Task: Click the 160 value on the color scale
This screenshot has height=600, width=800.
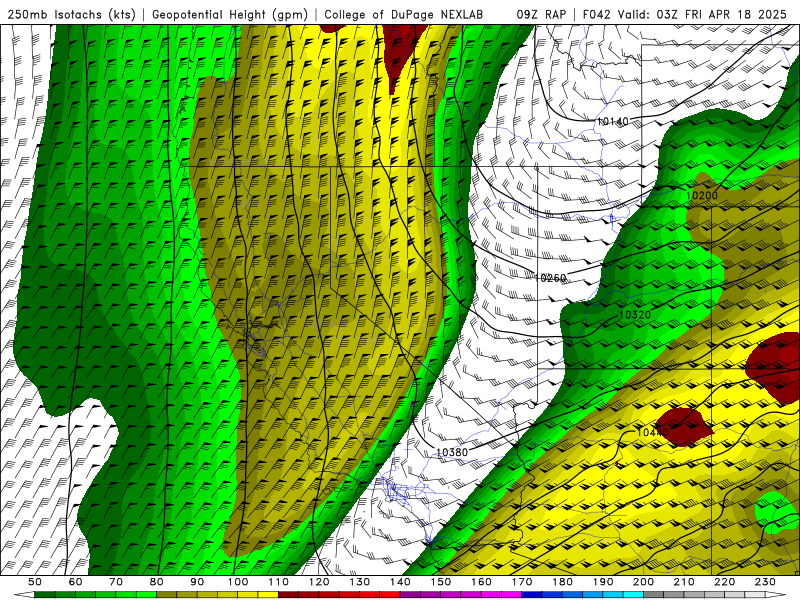Action: point(481,582)
